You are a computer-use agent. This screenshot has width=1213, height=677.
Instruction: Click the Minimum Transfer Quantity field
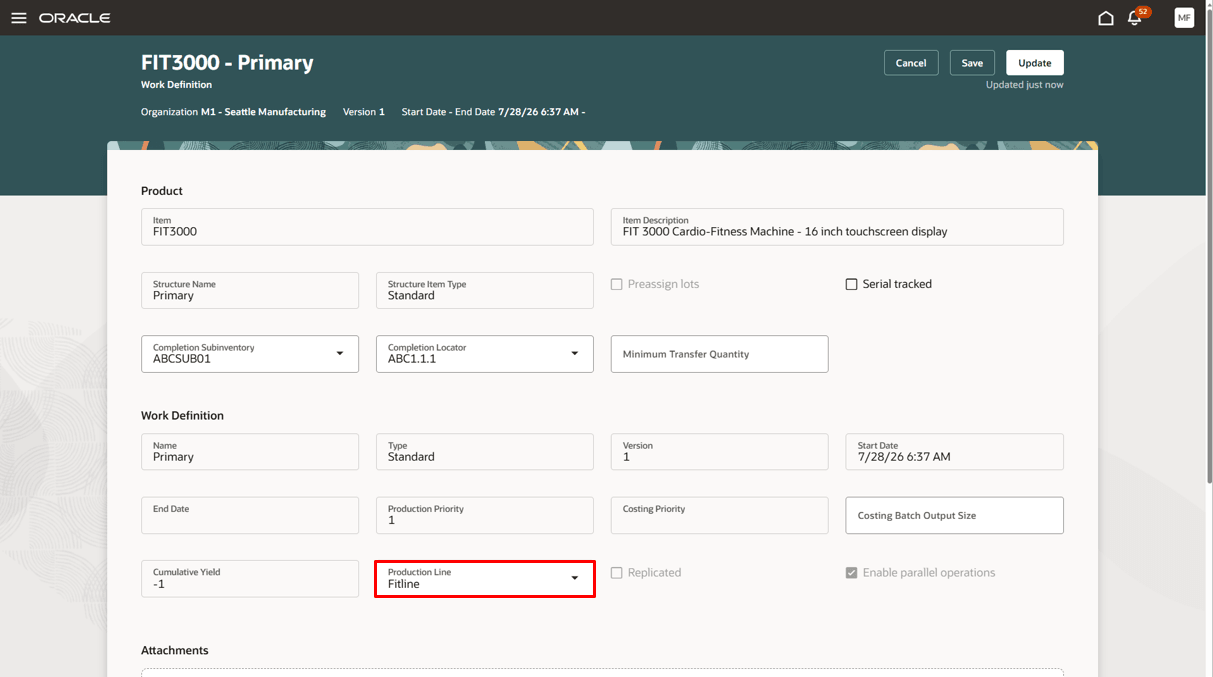(719, 354)
